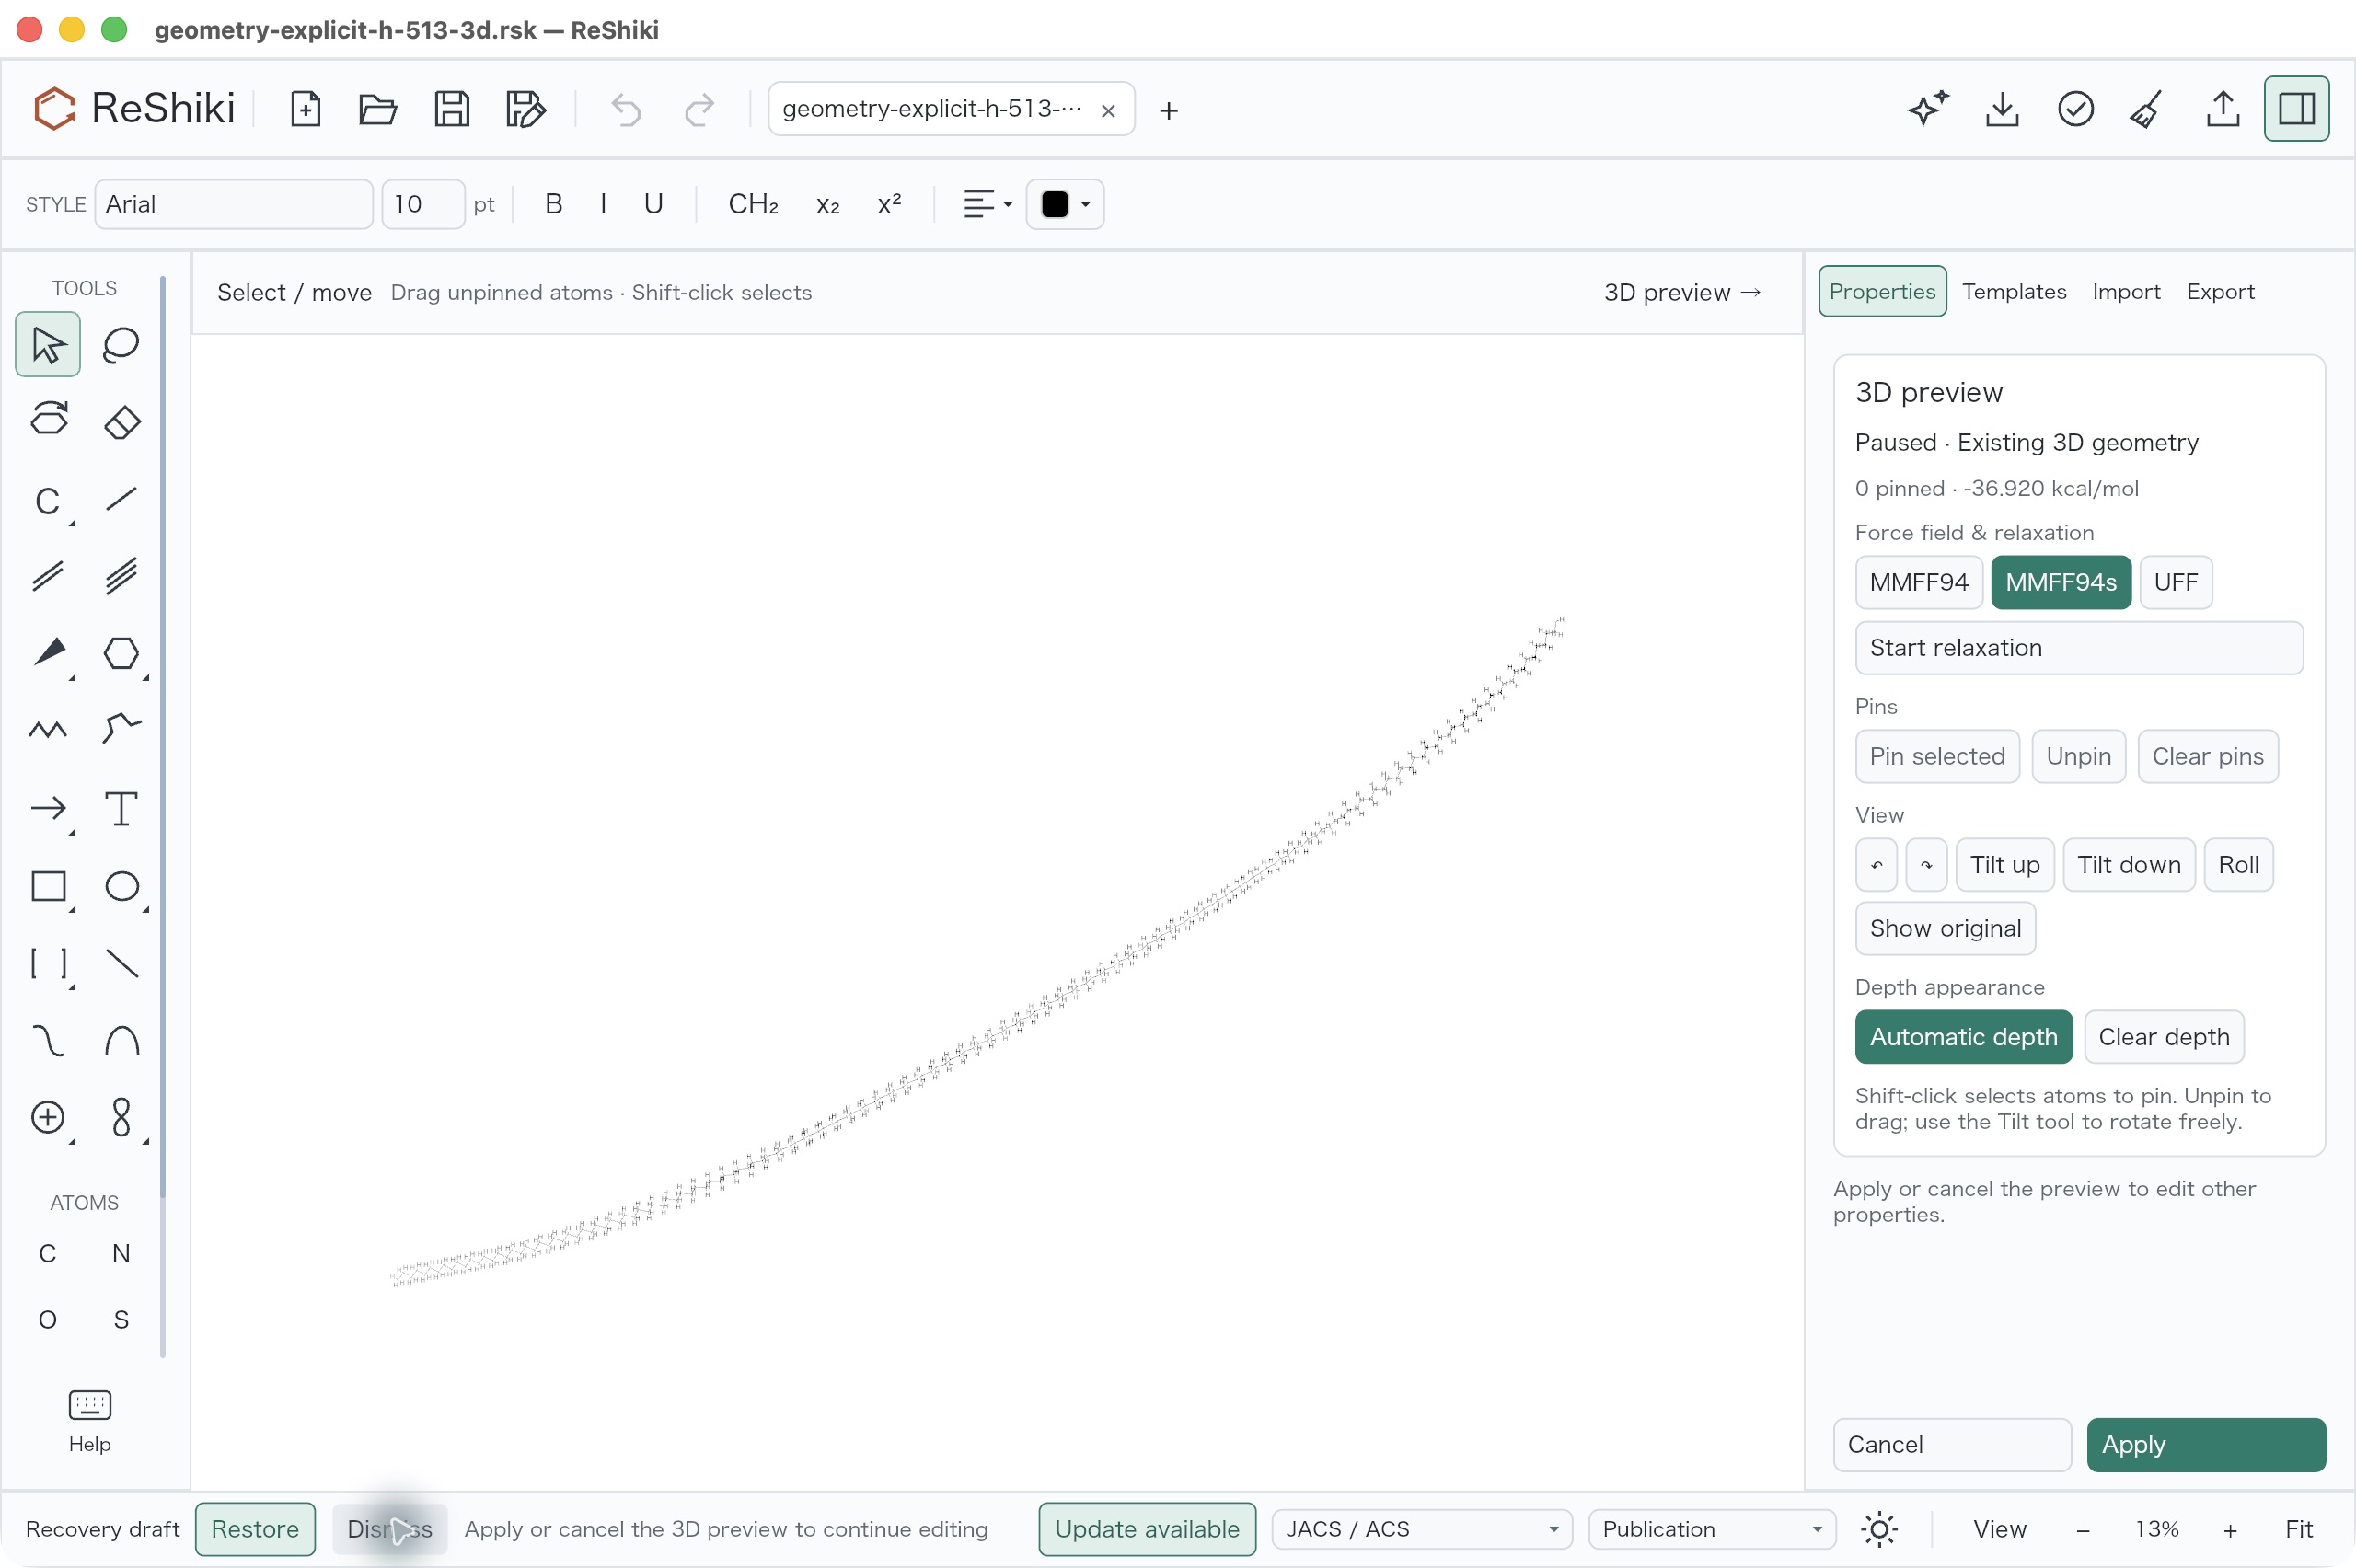Apply the 3D preview
2356x1568 pixels.
(x=2205, y=1444)
